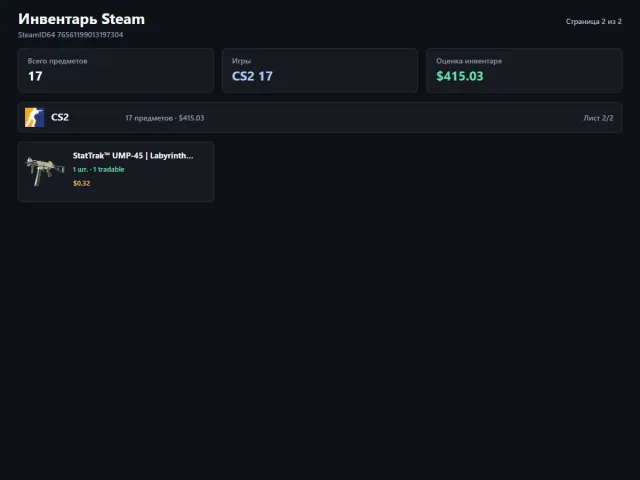
Task: Open the UMP-45 weapon thumbnail
Action: [x=45, y=171]
